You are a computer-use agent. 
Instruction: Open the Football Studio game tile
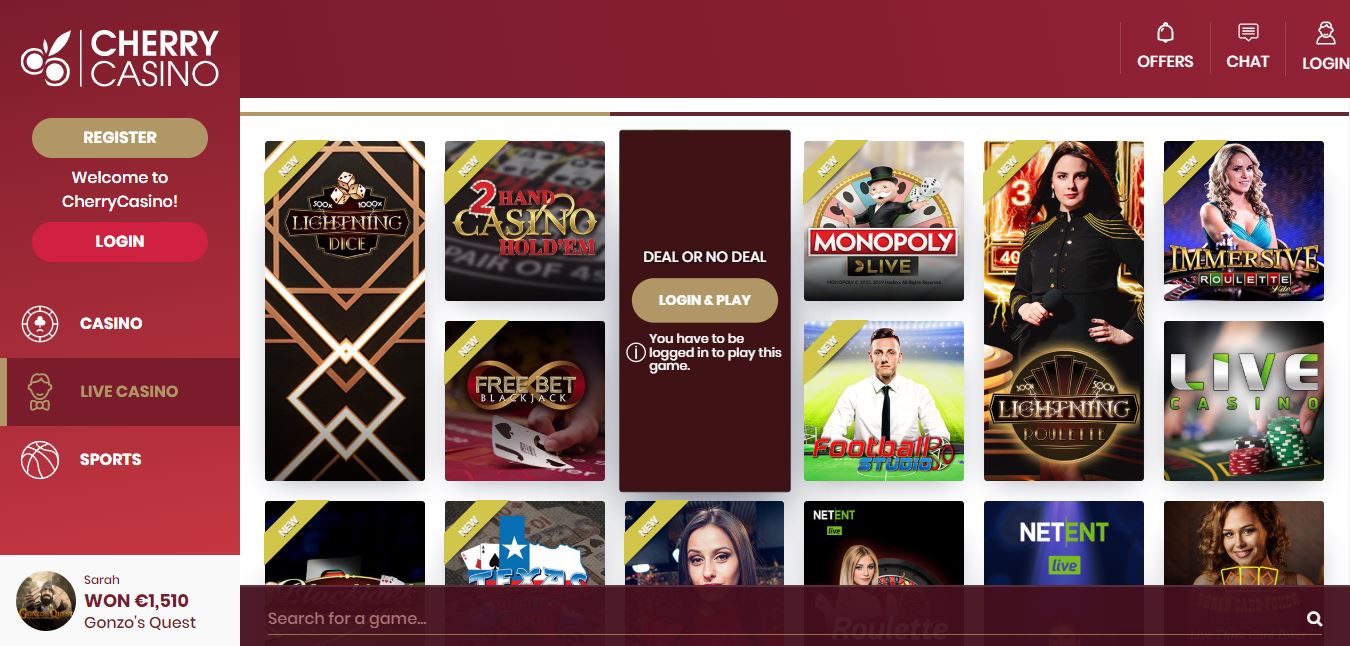point(884,401)
